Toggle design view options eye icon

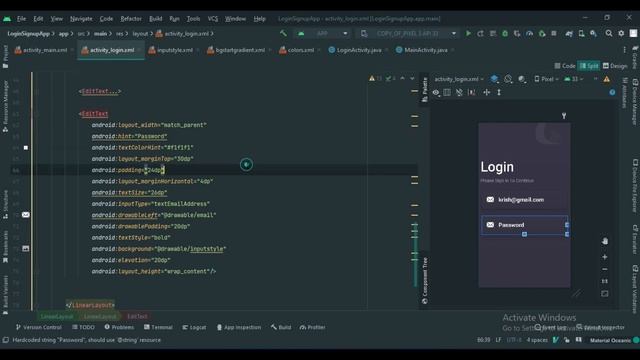(436, 93)
